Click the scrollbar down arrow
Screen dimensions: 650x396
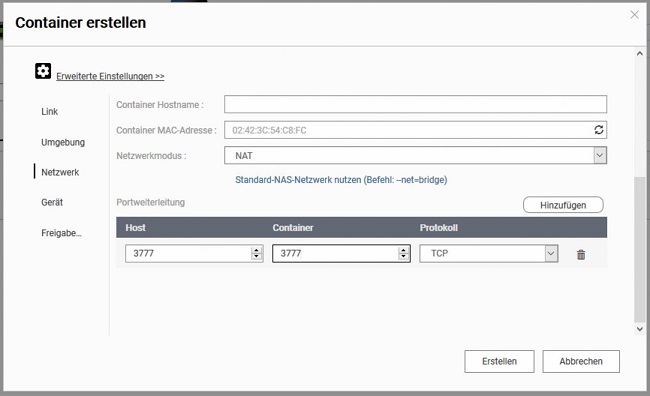click(x=640, y=329)
